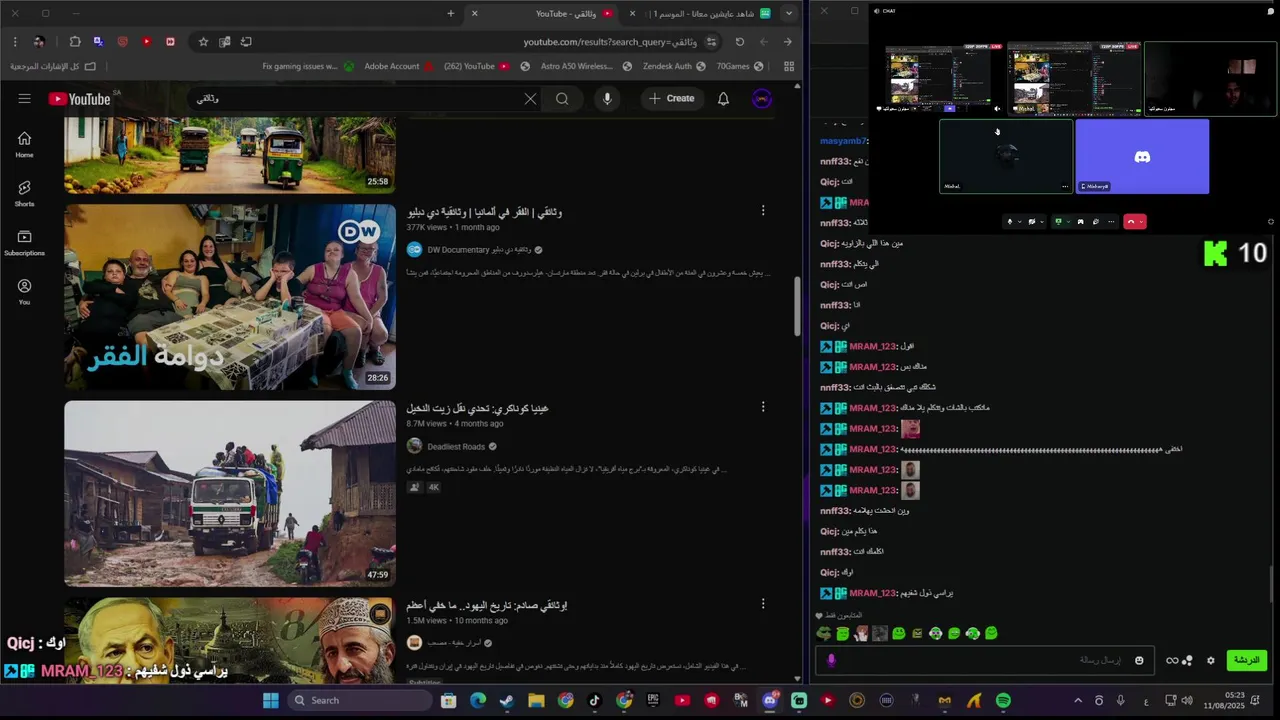Open Discord call more options dots

click(1111, 221)
